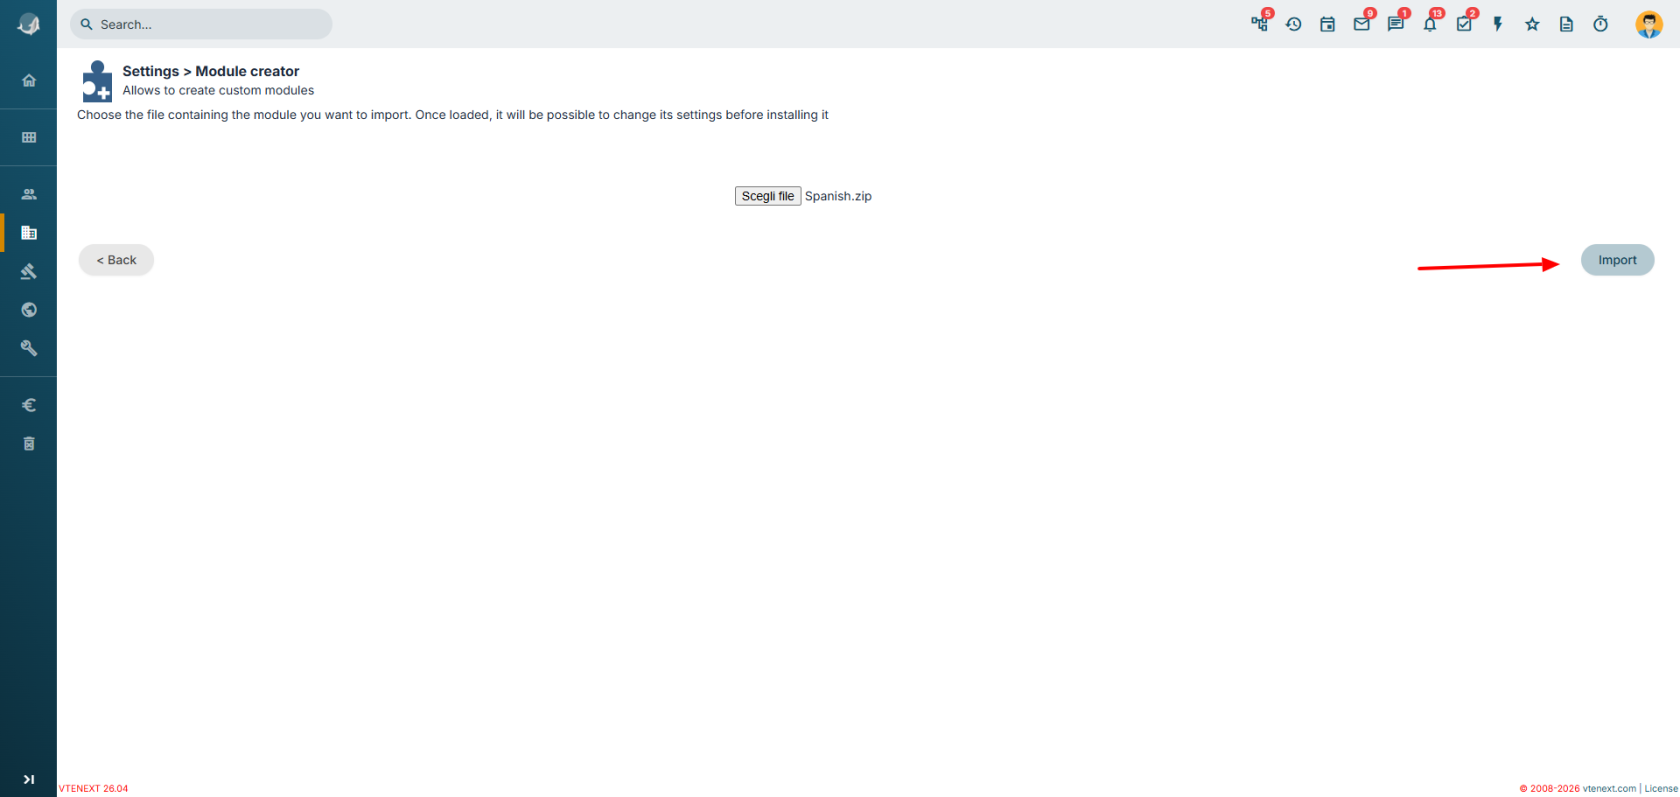The image size is (1680, 797).
Task: Open the building accounts icon in sidebar
Action: click(29, 233)
